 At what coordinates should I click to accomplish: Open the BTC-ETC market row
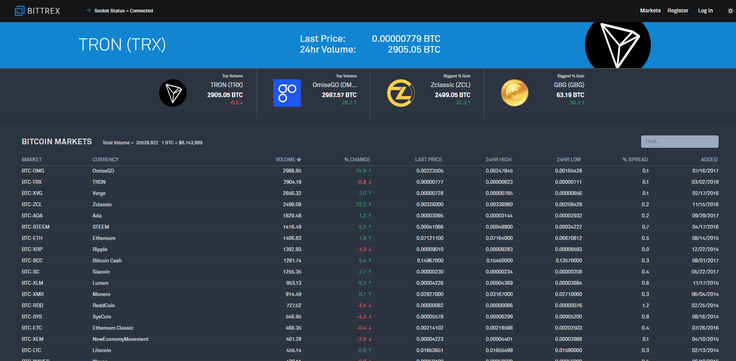click(369, 328)
